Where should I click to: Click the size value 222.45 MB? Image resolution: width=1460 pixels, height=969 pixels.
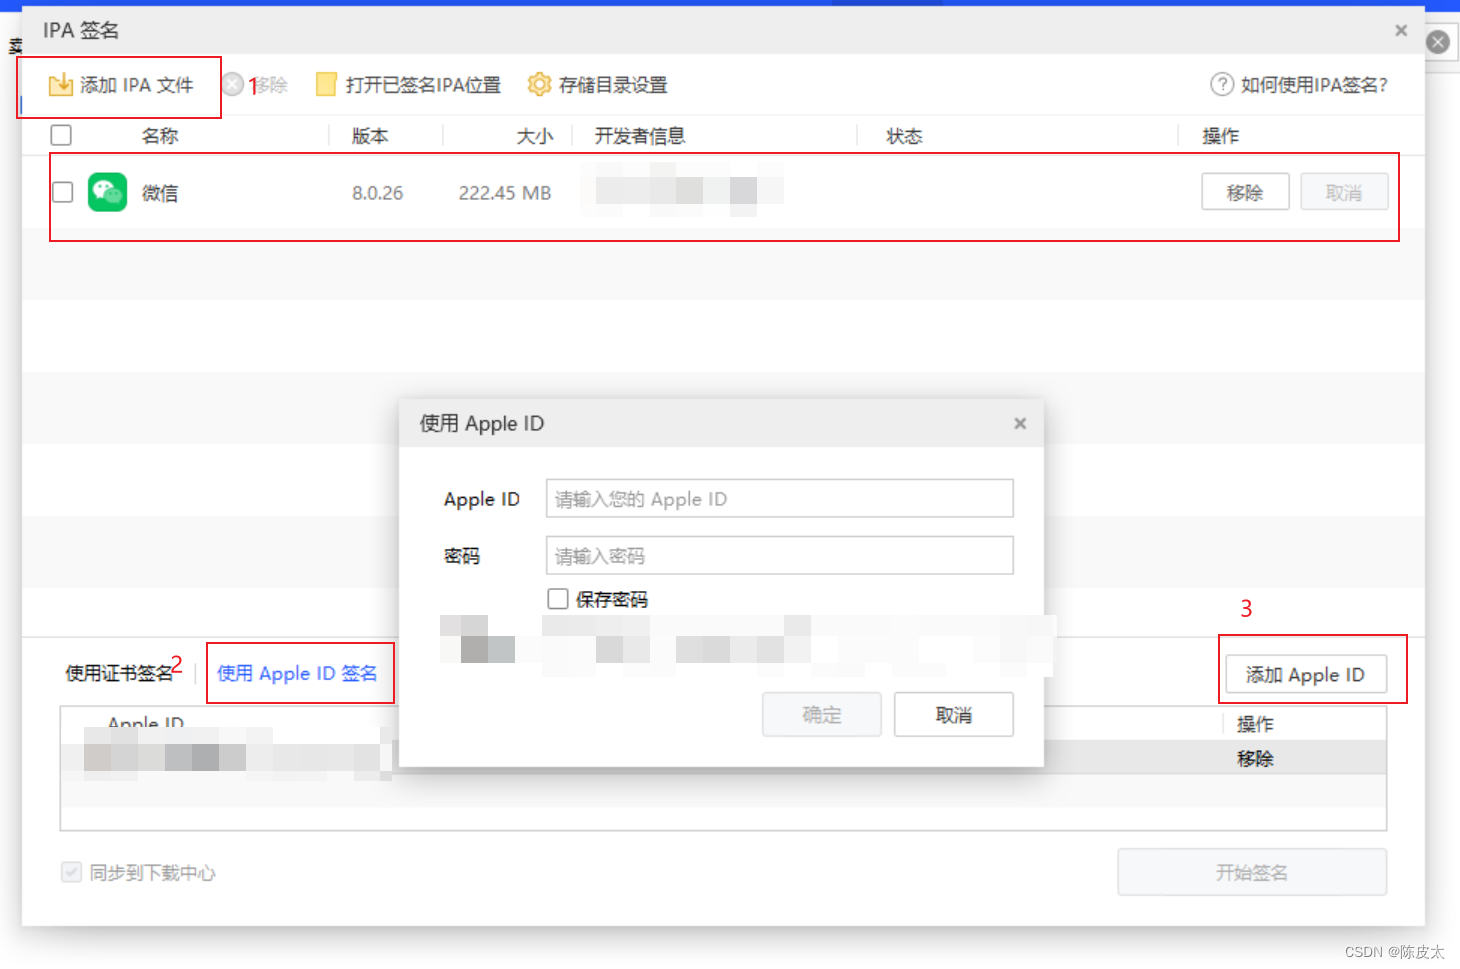point(505,193)
